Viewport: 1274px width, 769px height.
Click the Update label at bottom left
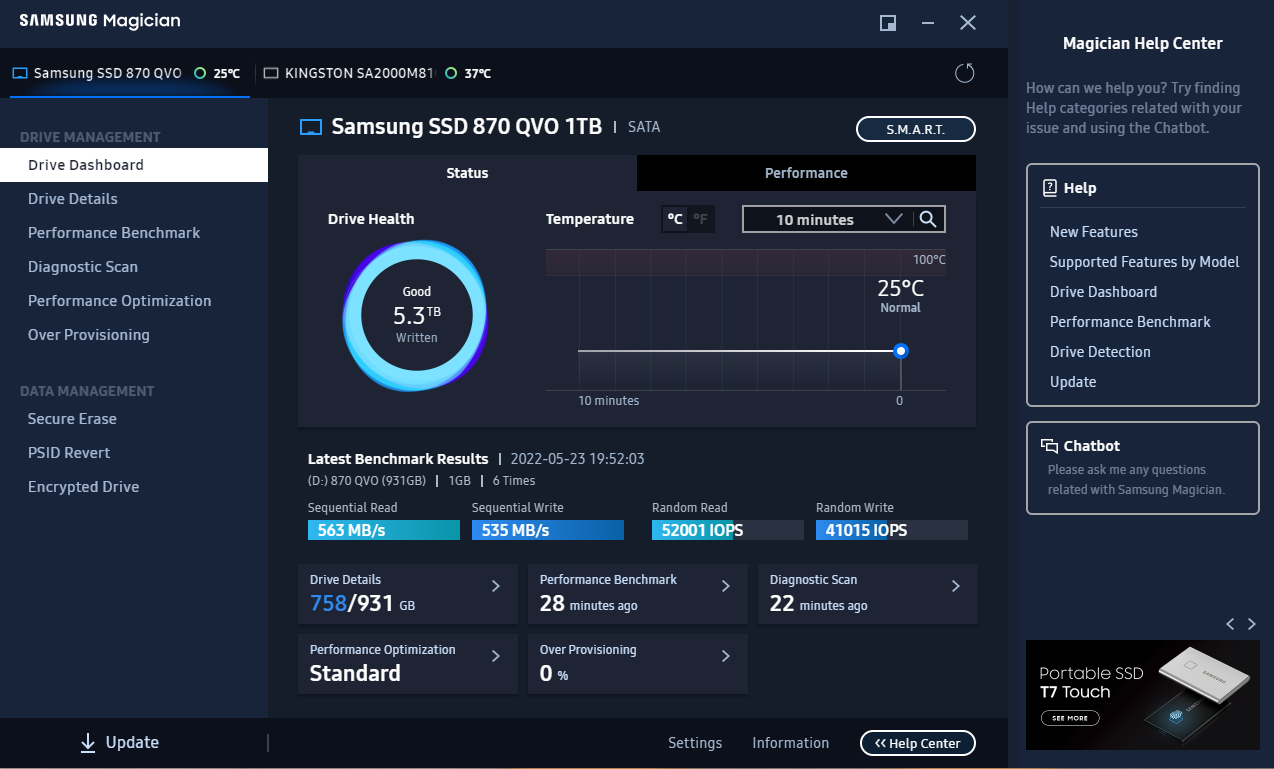[132, 742]
